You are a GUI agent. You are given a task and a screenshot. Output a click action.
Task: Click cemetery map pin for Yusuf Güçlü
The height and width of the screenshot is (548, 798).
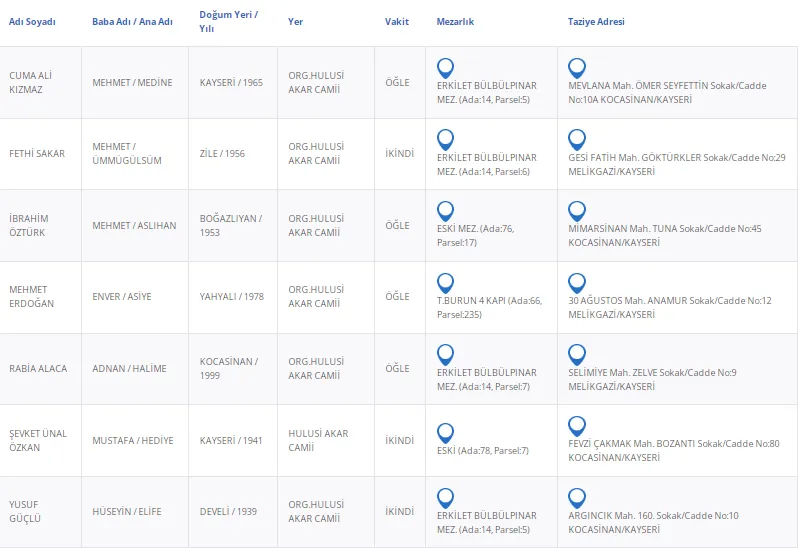pos(446,498)
